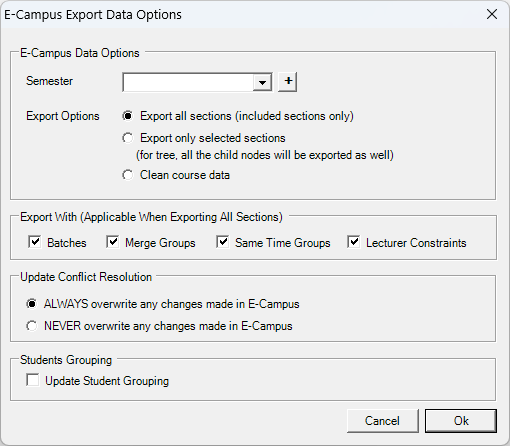Uncheck the Batches checkbox
Viewport: 510px width, 446px height.
coord(35,242)
